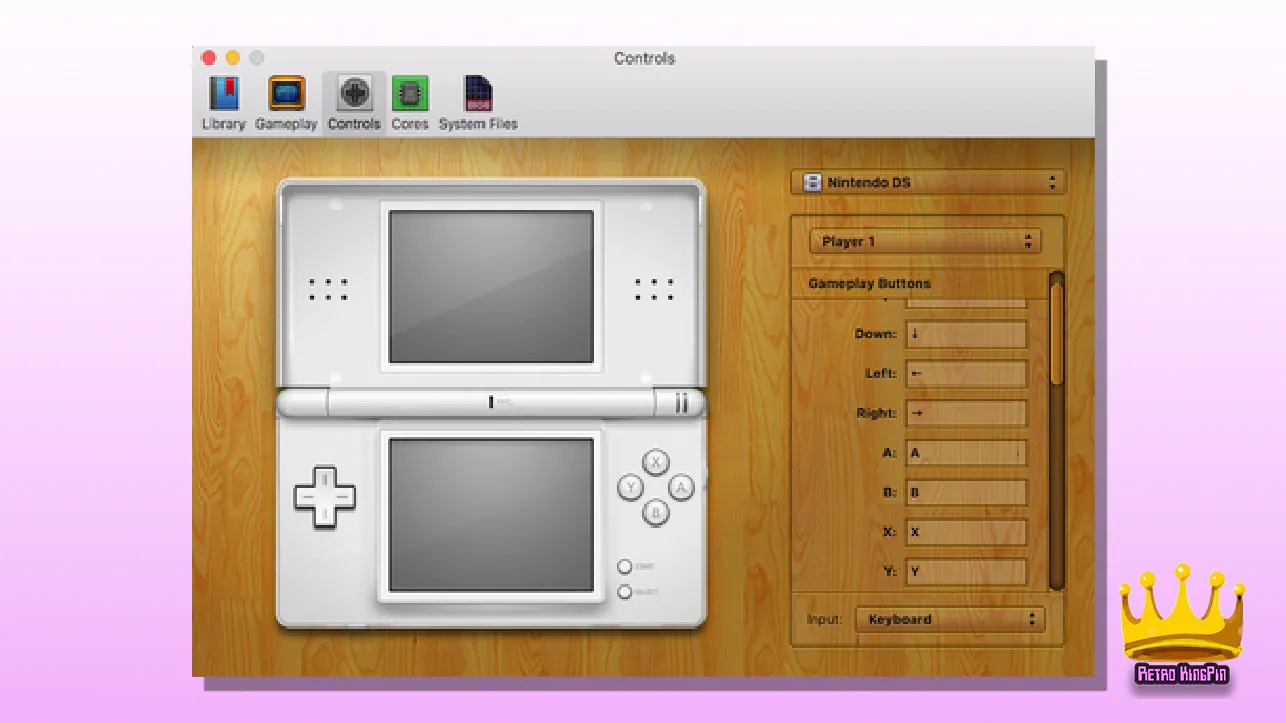Screen dimensions: 1286x723
Task: Click the Start button on the DS
Action: [x=625, y=567]
